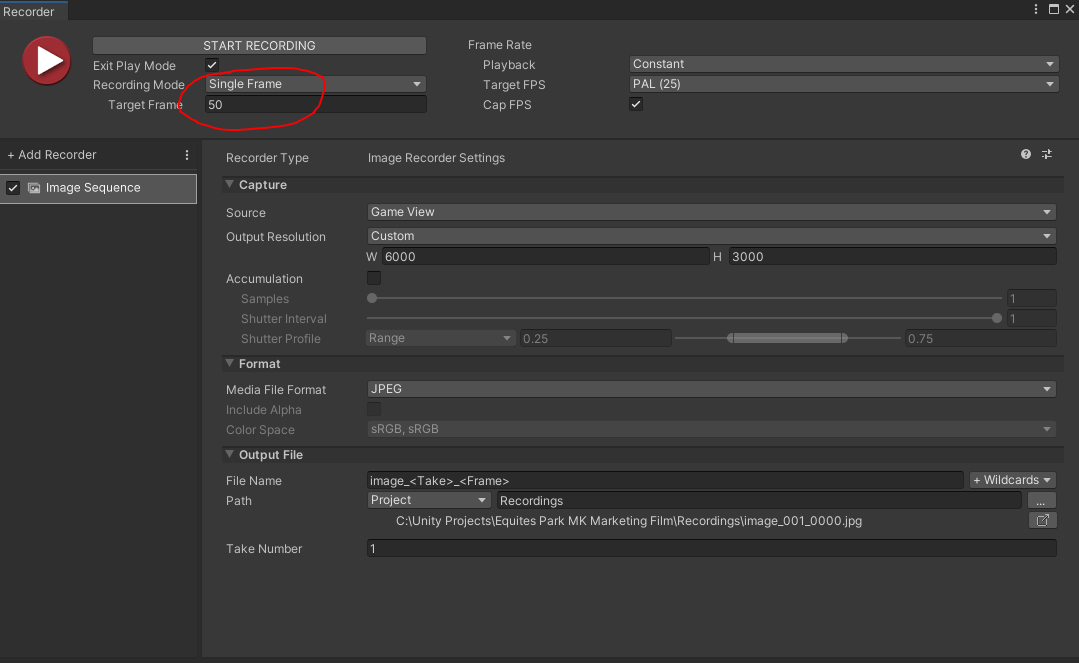
Task: Toggle the Exit Play Mode checkbox
Action: point(210,65)
